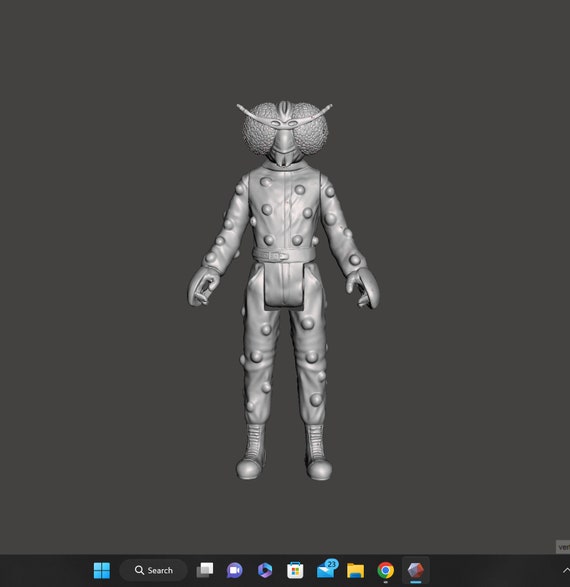
Task: Open File Explorer from the taskbar
Action: tap(356, 571)
